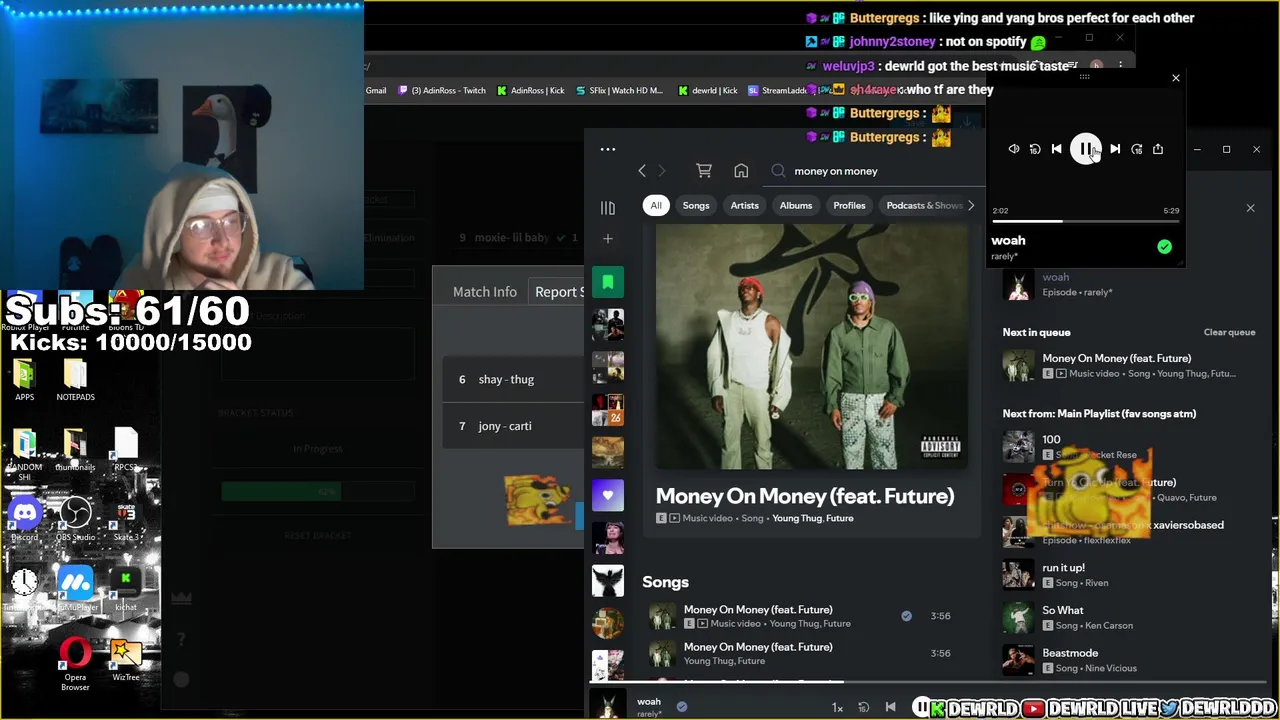Open the OBS Studio desktop shortcut
Image resolution: width=1280 pixels, height=720 pixels.
(x=75, y=520)
